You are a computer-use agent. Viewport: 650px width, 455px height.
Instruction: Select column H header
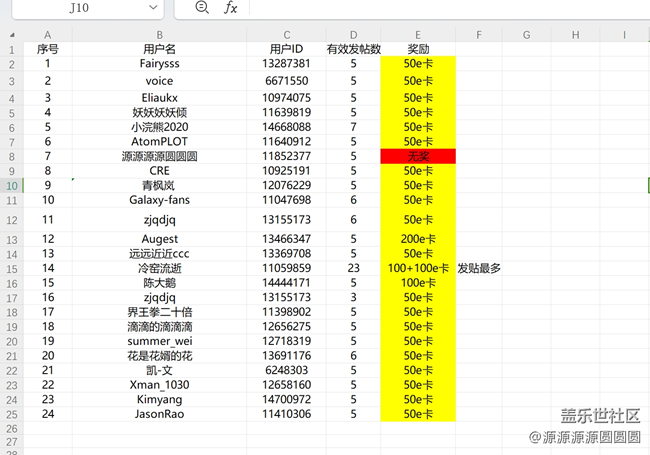pos(575,35)
